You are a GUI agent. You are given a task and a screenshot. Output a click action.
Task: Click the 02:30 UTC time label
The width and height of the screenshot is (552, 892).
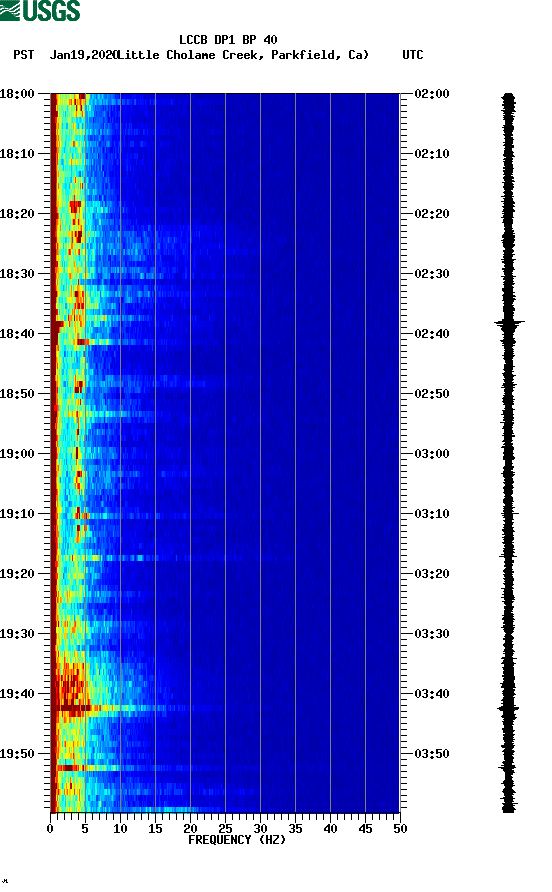(x=432, y=274)
